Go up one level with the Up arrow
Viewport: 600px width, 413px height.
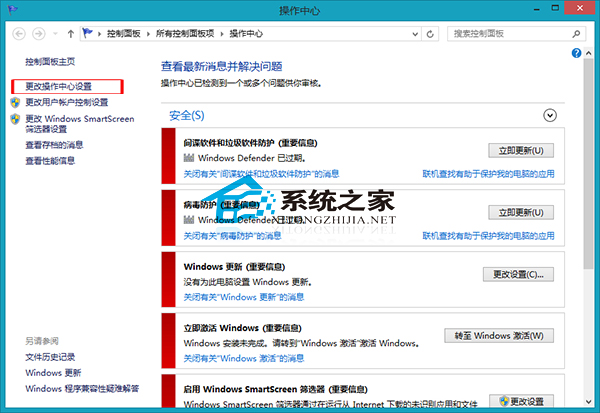click(70, 34)
